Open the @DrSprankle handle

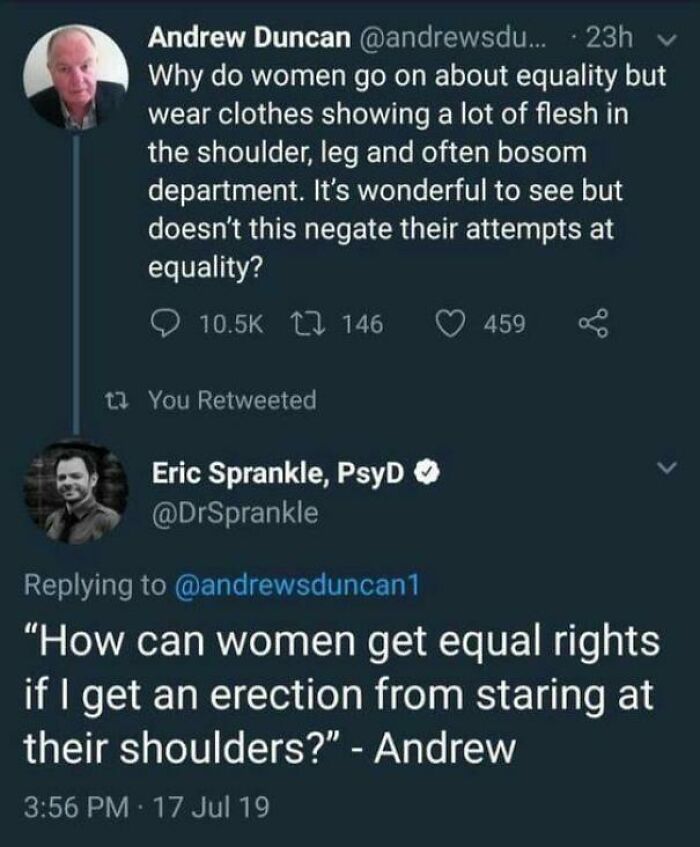pos(235,513)
